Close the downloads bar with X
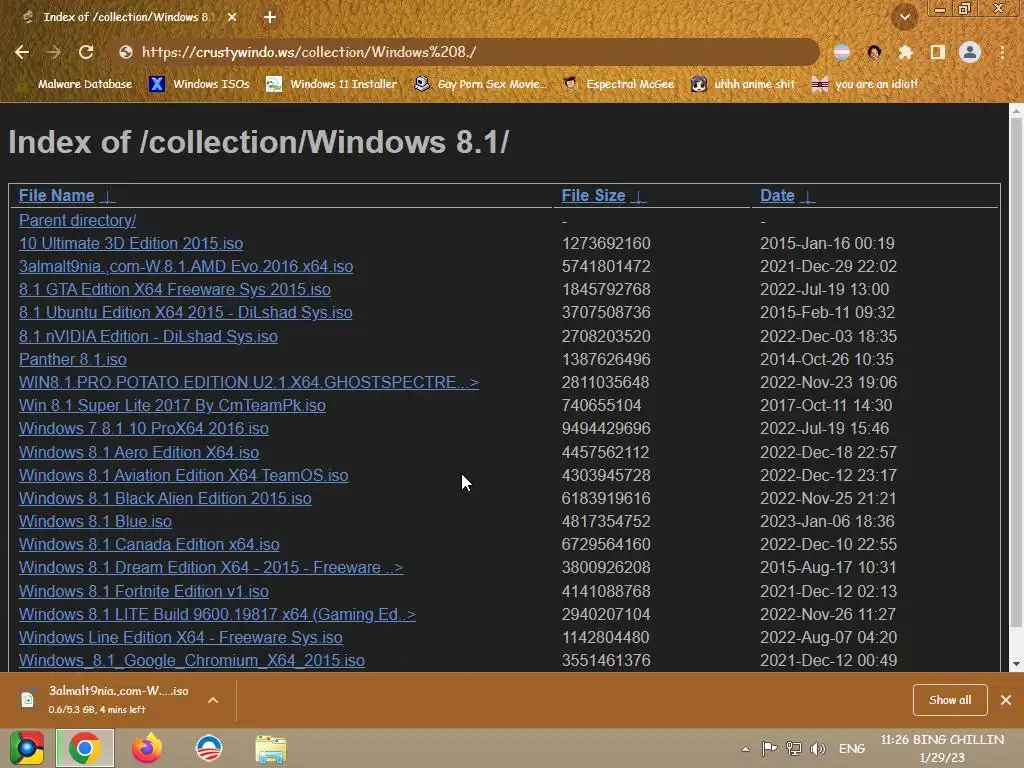 (1006, 700)
